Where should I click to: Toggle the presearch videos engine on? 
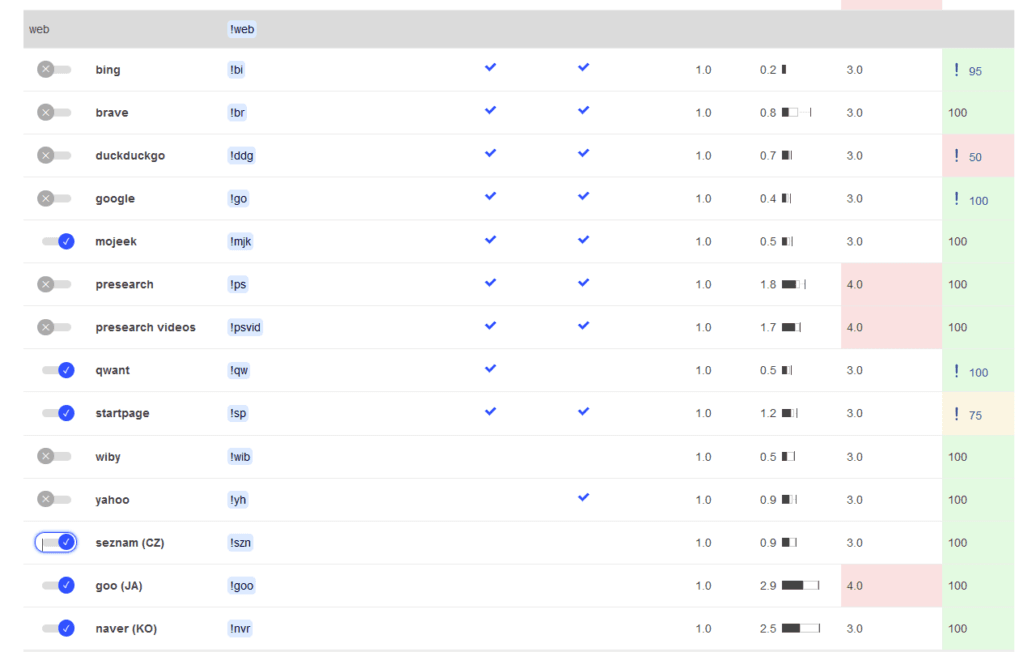tap(54, 327)
